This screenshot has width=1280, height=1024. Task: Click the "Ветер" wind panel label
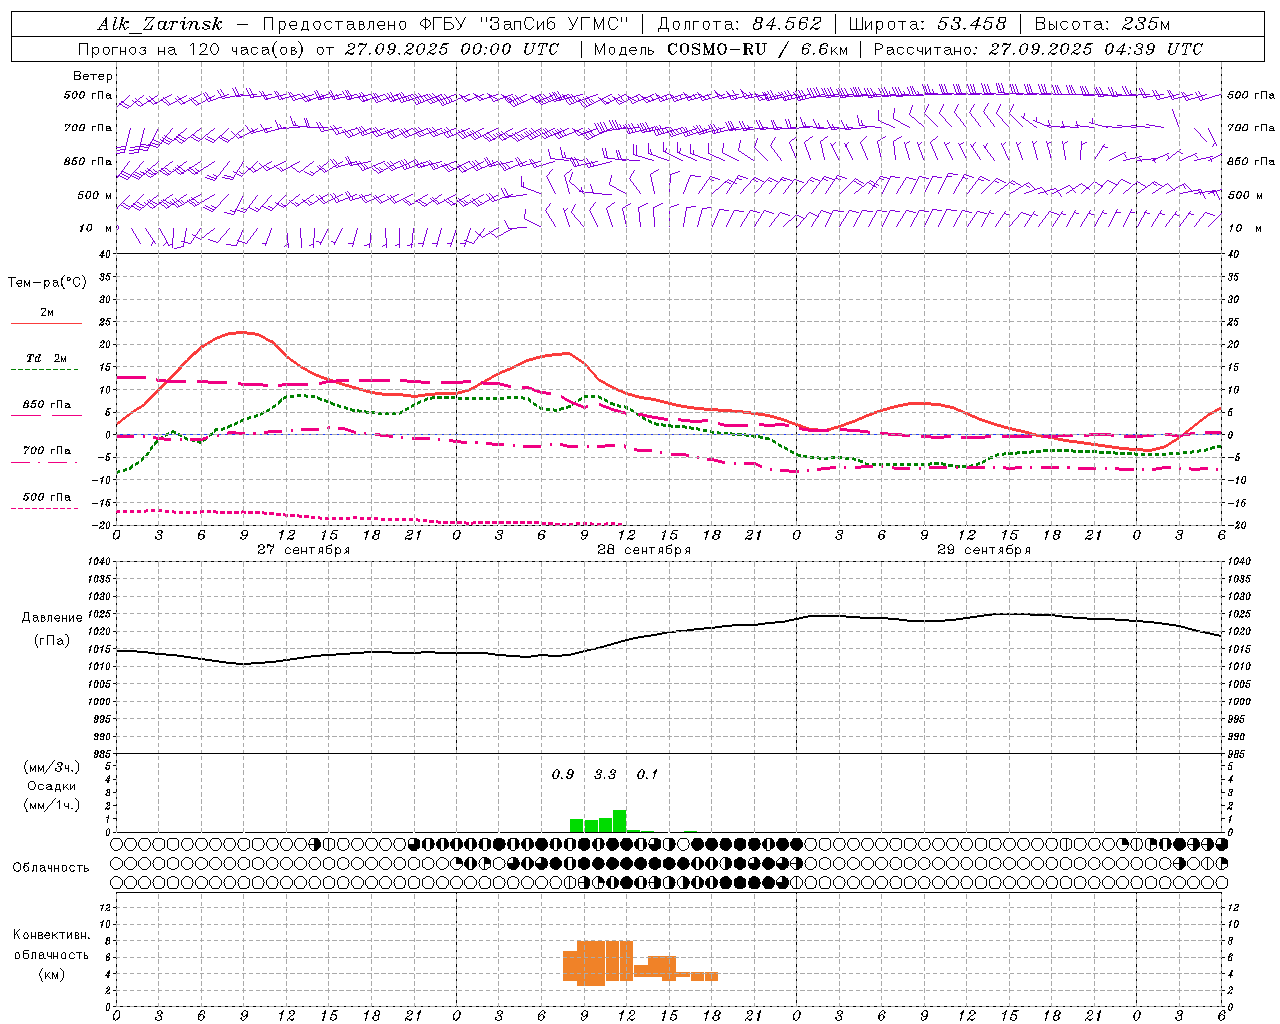(x=93, y=76)
